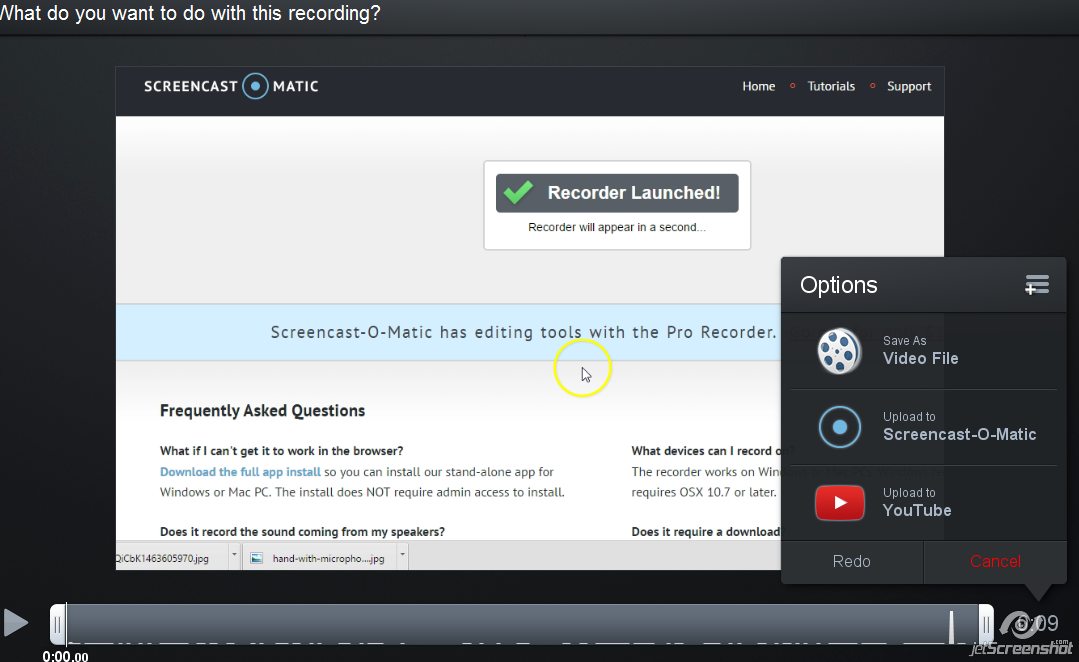Screen dimensions: 1079x662
Task: Click the 0:00.00 time readout
Action: (65, 656)
